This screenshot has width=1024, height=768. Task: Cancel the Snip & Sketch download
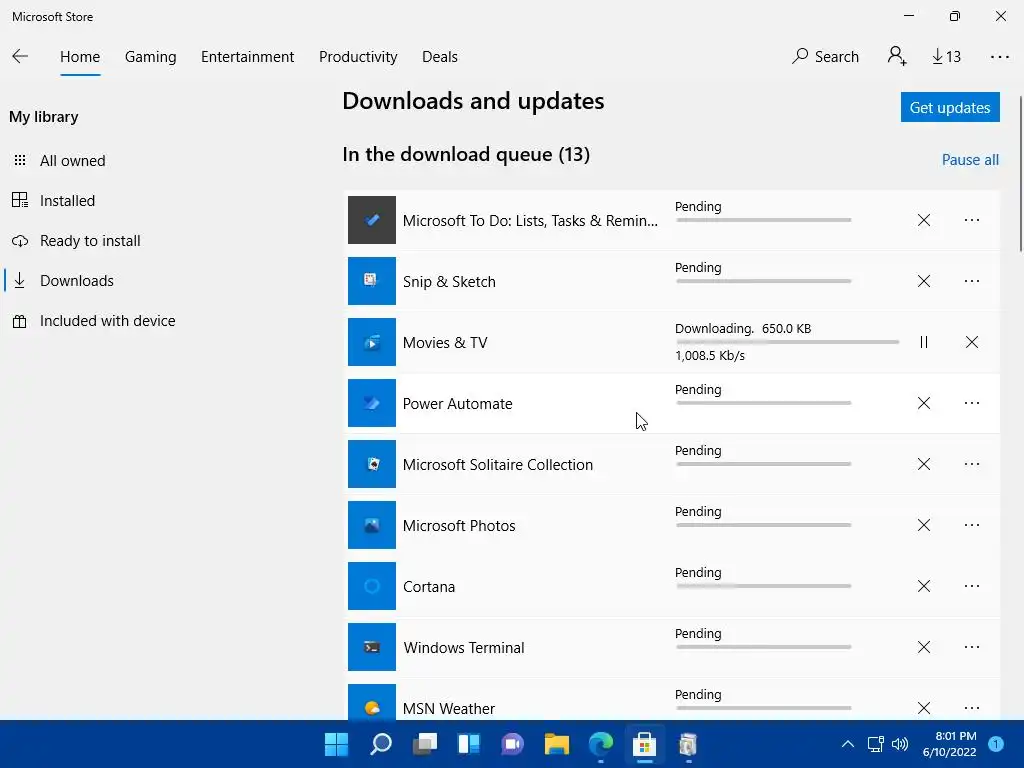923,281
